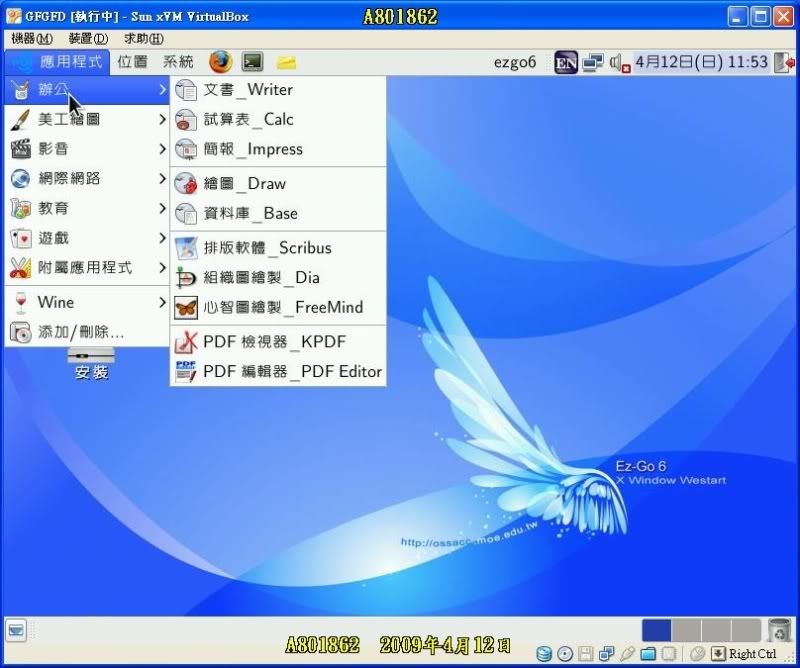This screenshot has width=800, height=668.
Task: Switch to the fourth workspace
Action: click(x=746, y=630)
